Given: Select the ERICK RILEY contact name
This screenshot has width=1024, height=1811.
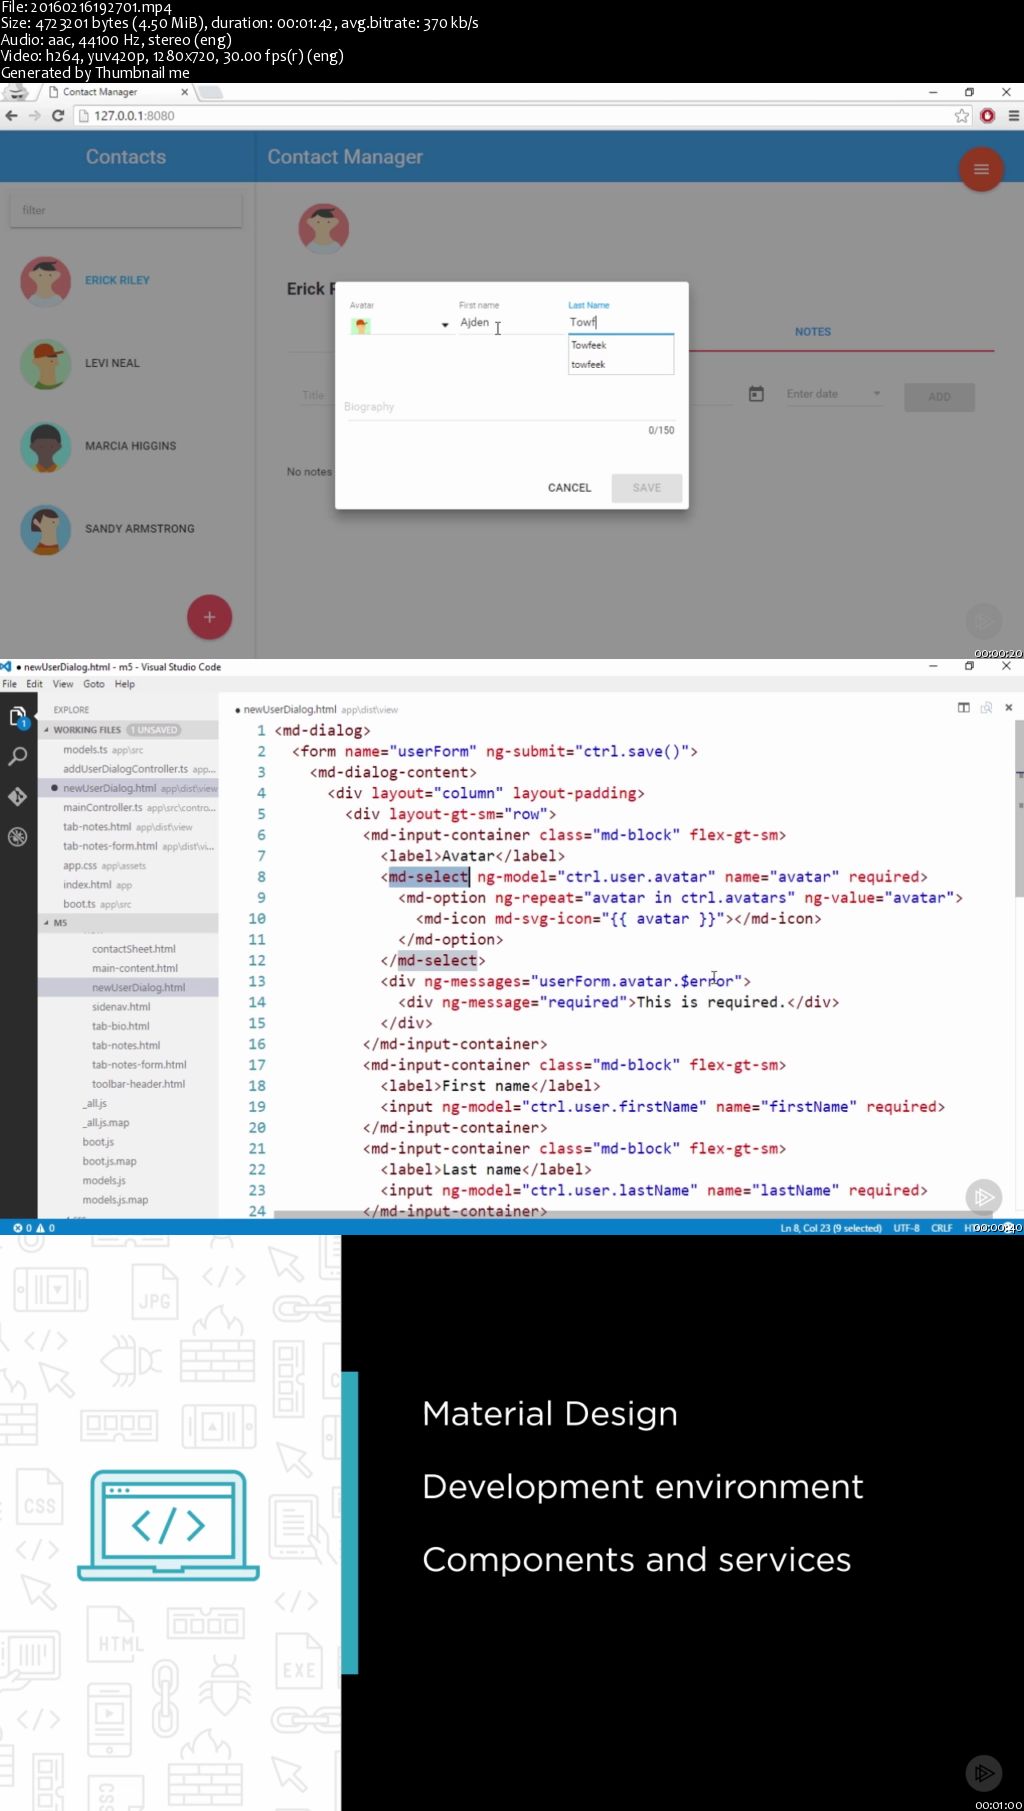Looking at the screenshot, I should click(117, 281).
